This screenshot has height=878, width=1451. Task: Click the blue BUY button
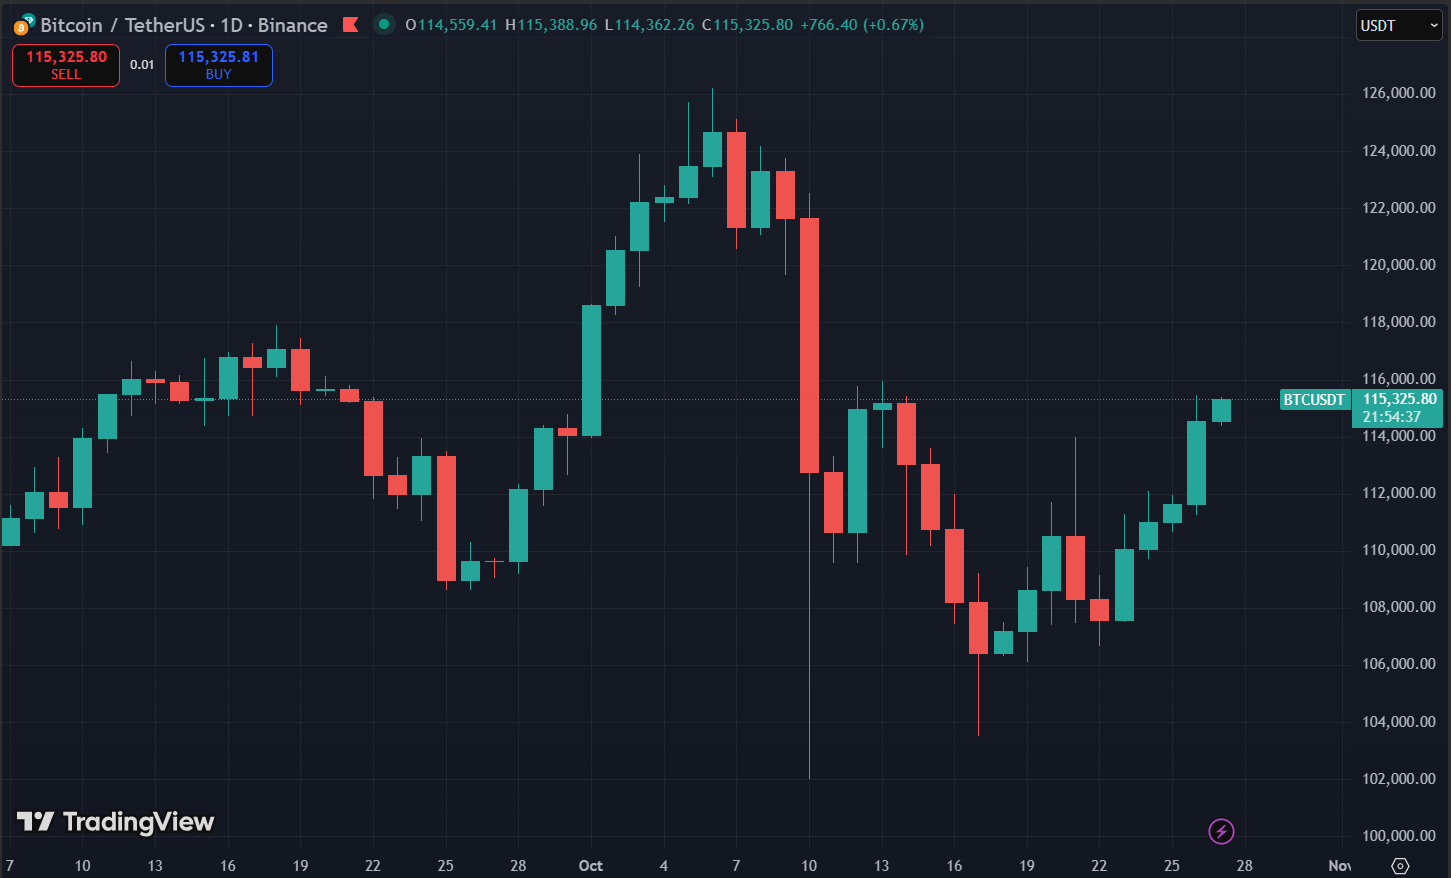tap(218, 64)
